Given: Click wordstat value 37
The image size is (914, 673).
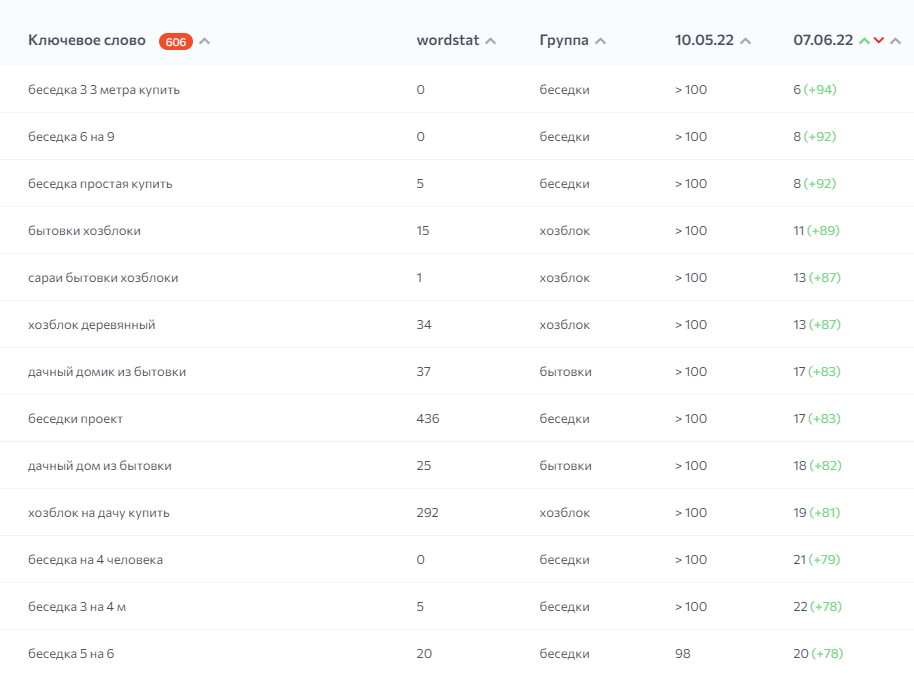Looking at the screenshot, I should coord(424,372).
